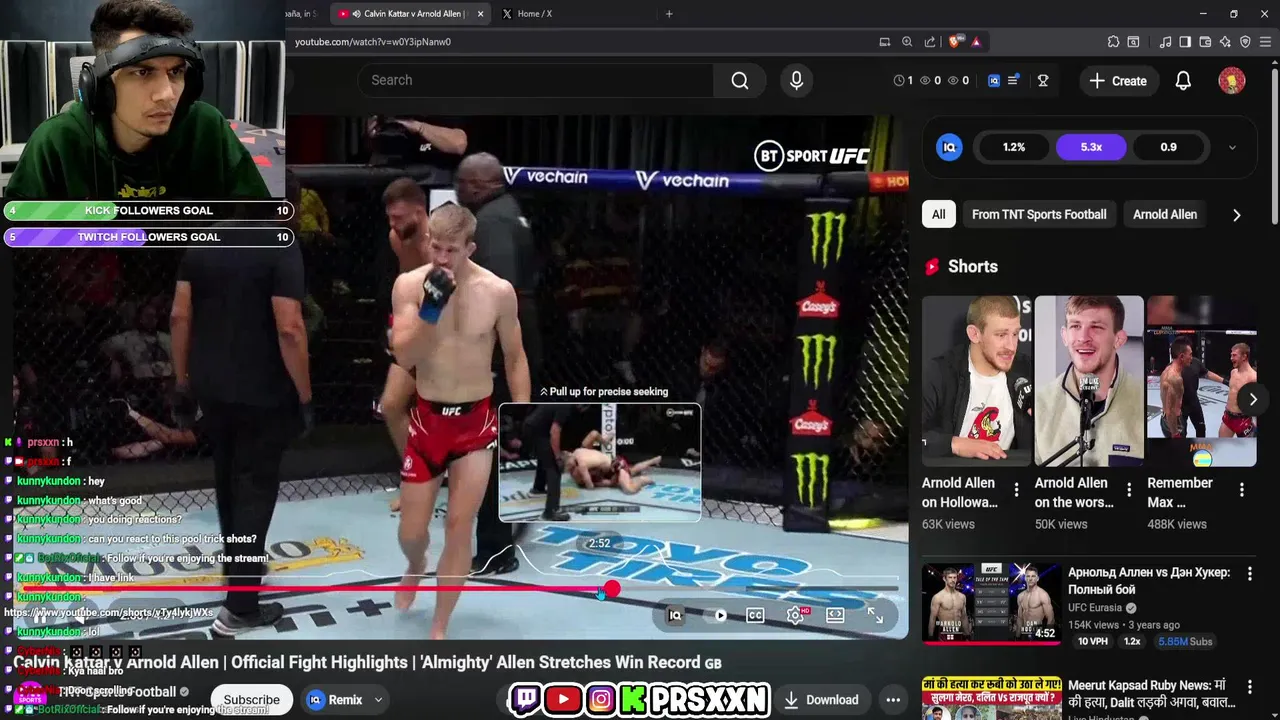Click the YouTube search input field

point(536,80)
